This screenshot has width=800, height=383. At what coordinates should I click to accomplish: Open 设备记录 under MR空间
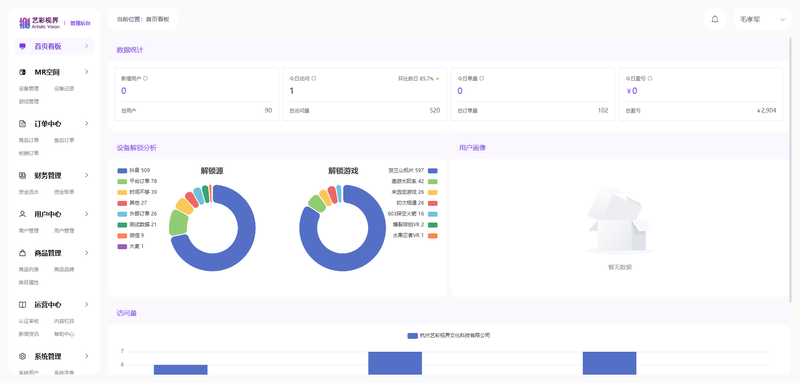point(64,89)
